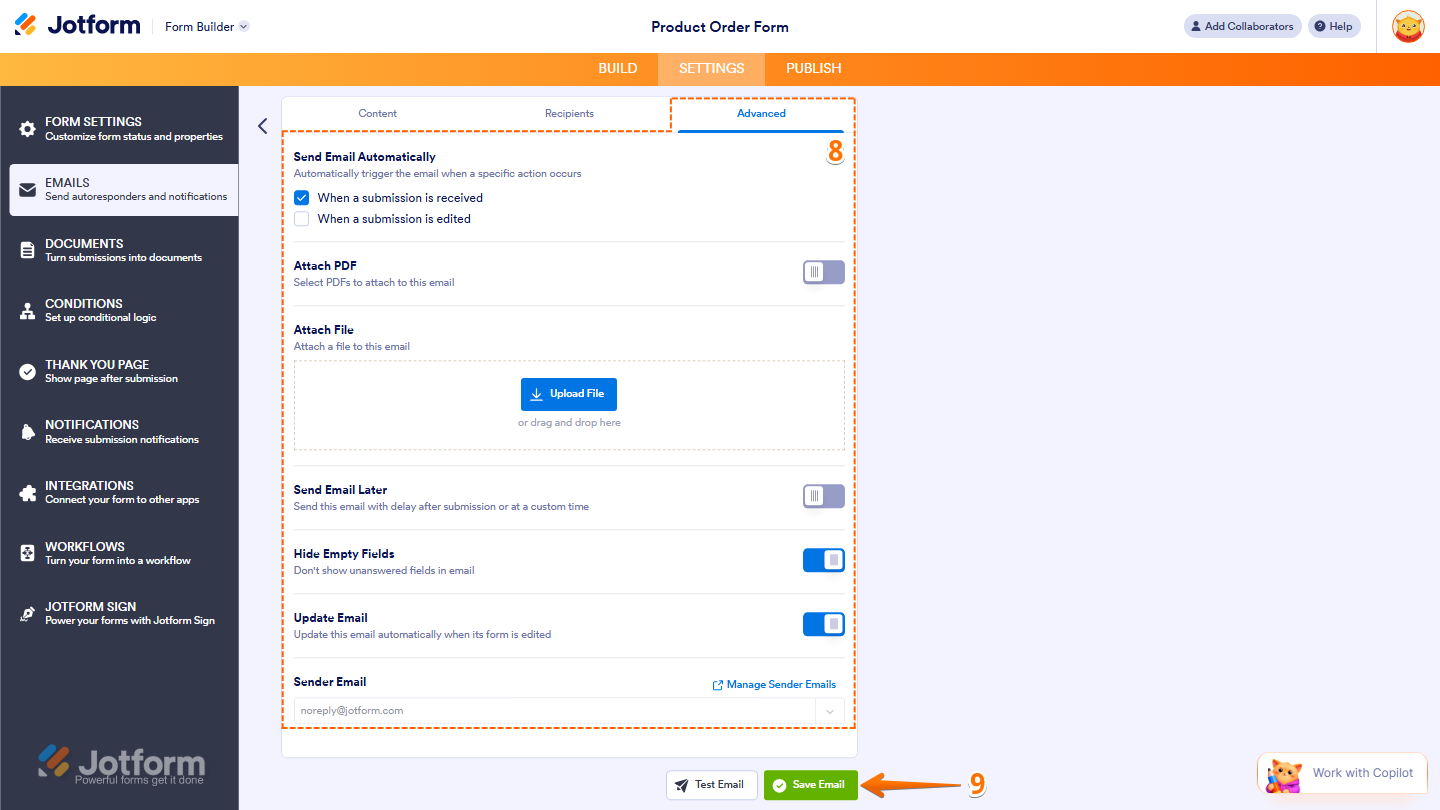Uncheck 'When a submission is received'
The image size is (1440, 810).
[301, 197]
